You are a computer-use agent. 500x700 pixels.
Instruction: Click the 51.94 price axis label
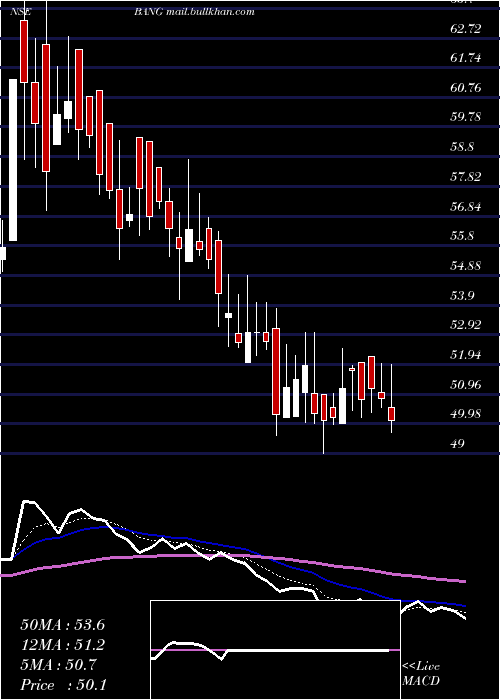pyautogui.click(x=466, y=355)
